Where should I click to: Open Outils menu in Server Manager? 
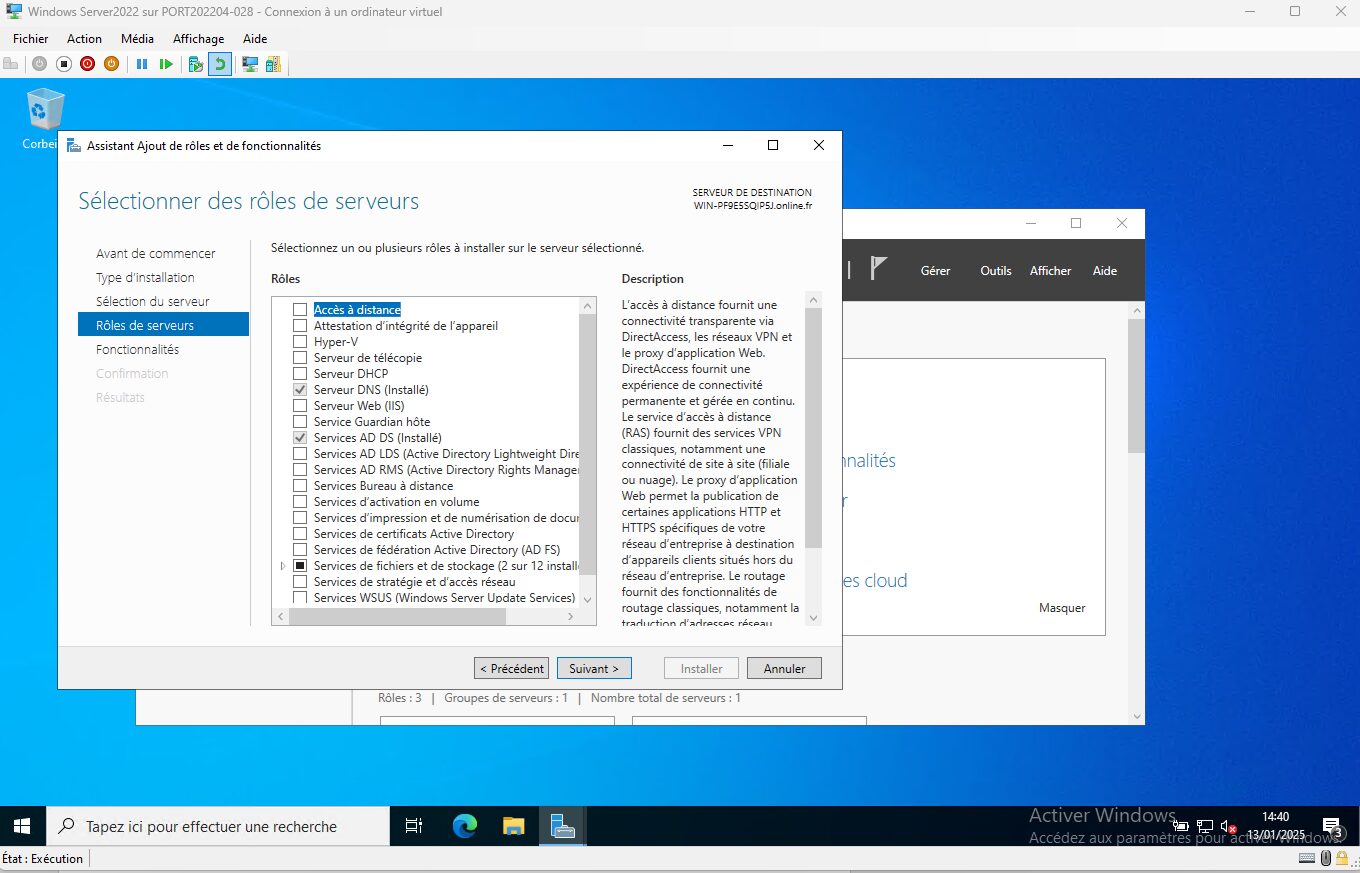pyautogui.click(x=996, y=271)
